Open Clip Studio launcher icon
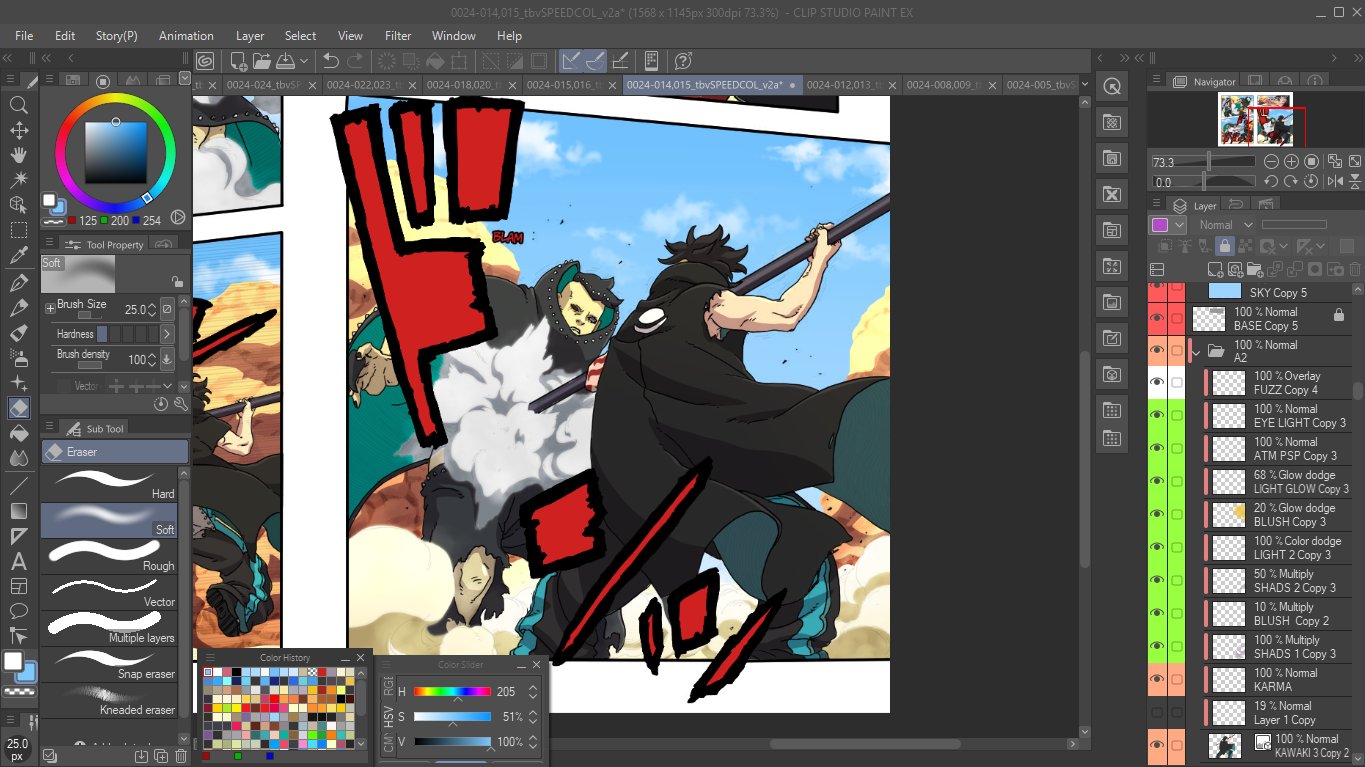This screenshot has height=767, width=1365. pos(205,61)
